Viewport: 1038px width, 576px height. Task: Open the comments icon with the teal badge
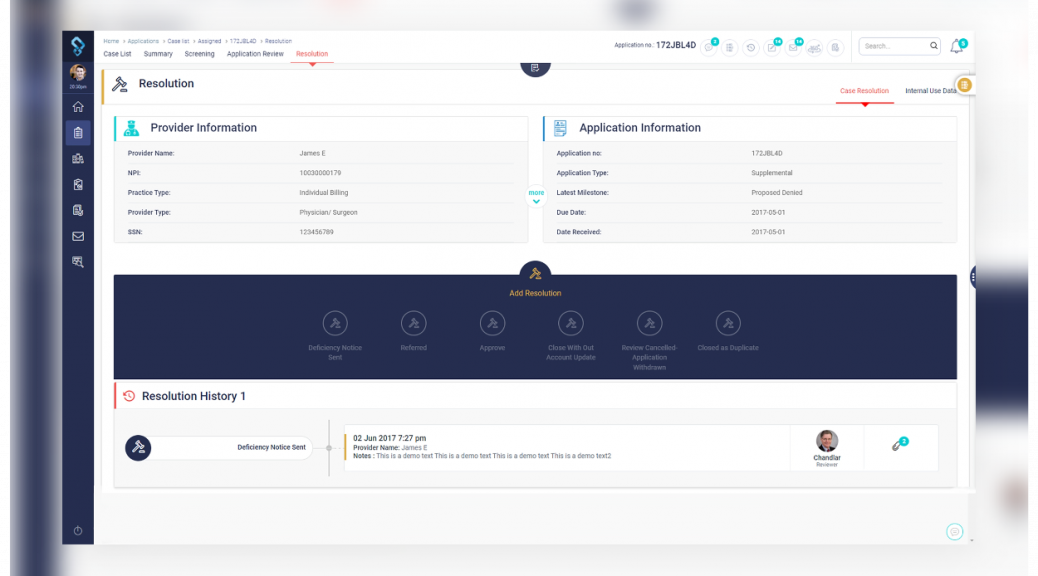(709, 47)
